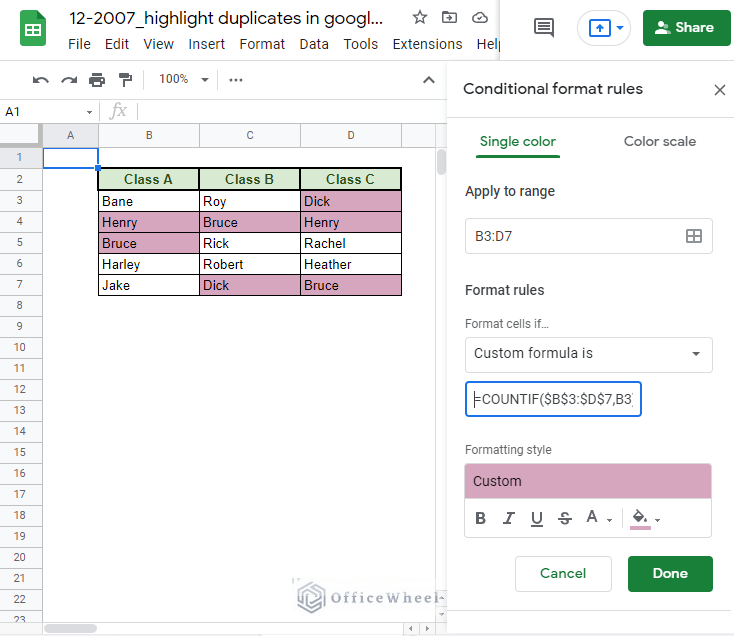
Task: Click the undo arrow in toolbar
Action: (x=40, y=80)
